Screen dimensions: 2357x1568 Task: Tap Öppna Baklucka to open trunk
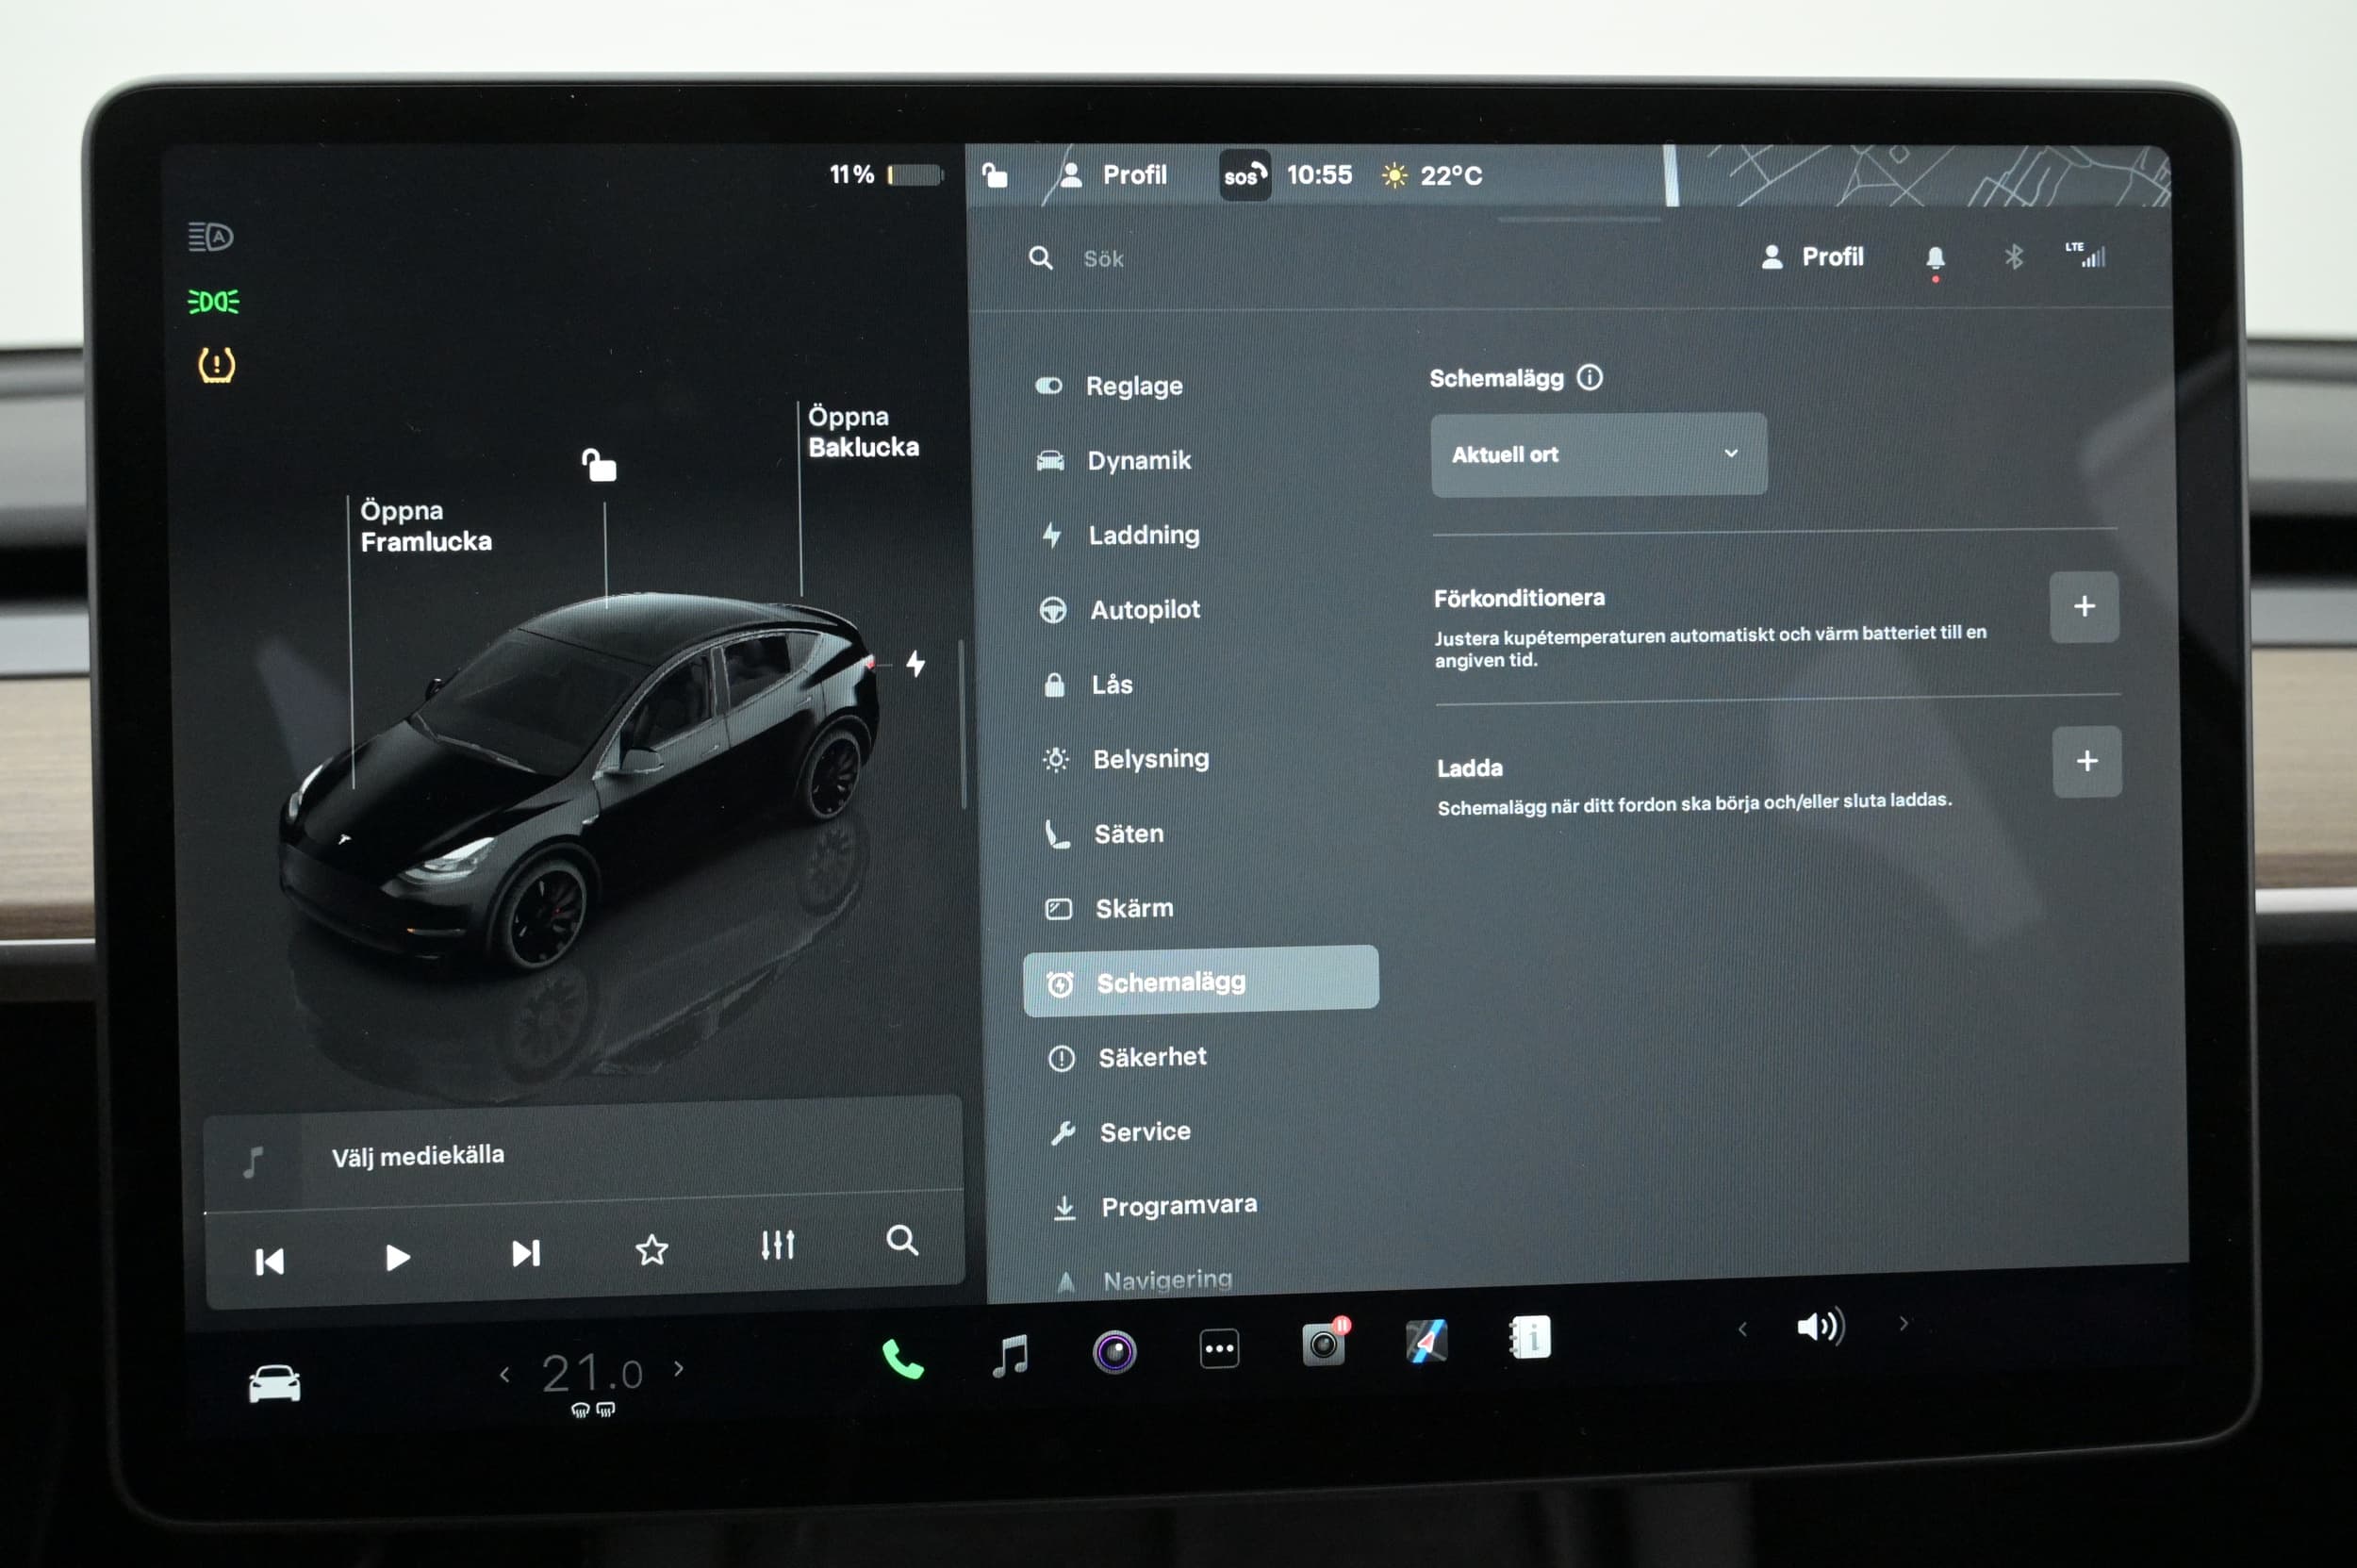pos(863,432)
